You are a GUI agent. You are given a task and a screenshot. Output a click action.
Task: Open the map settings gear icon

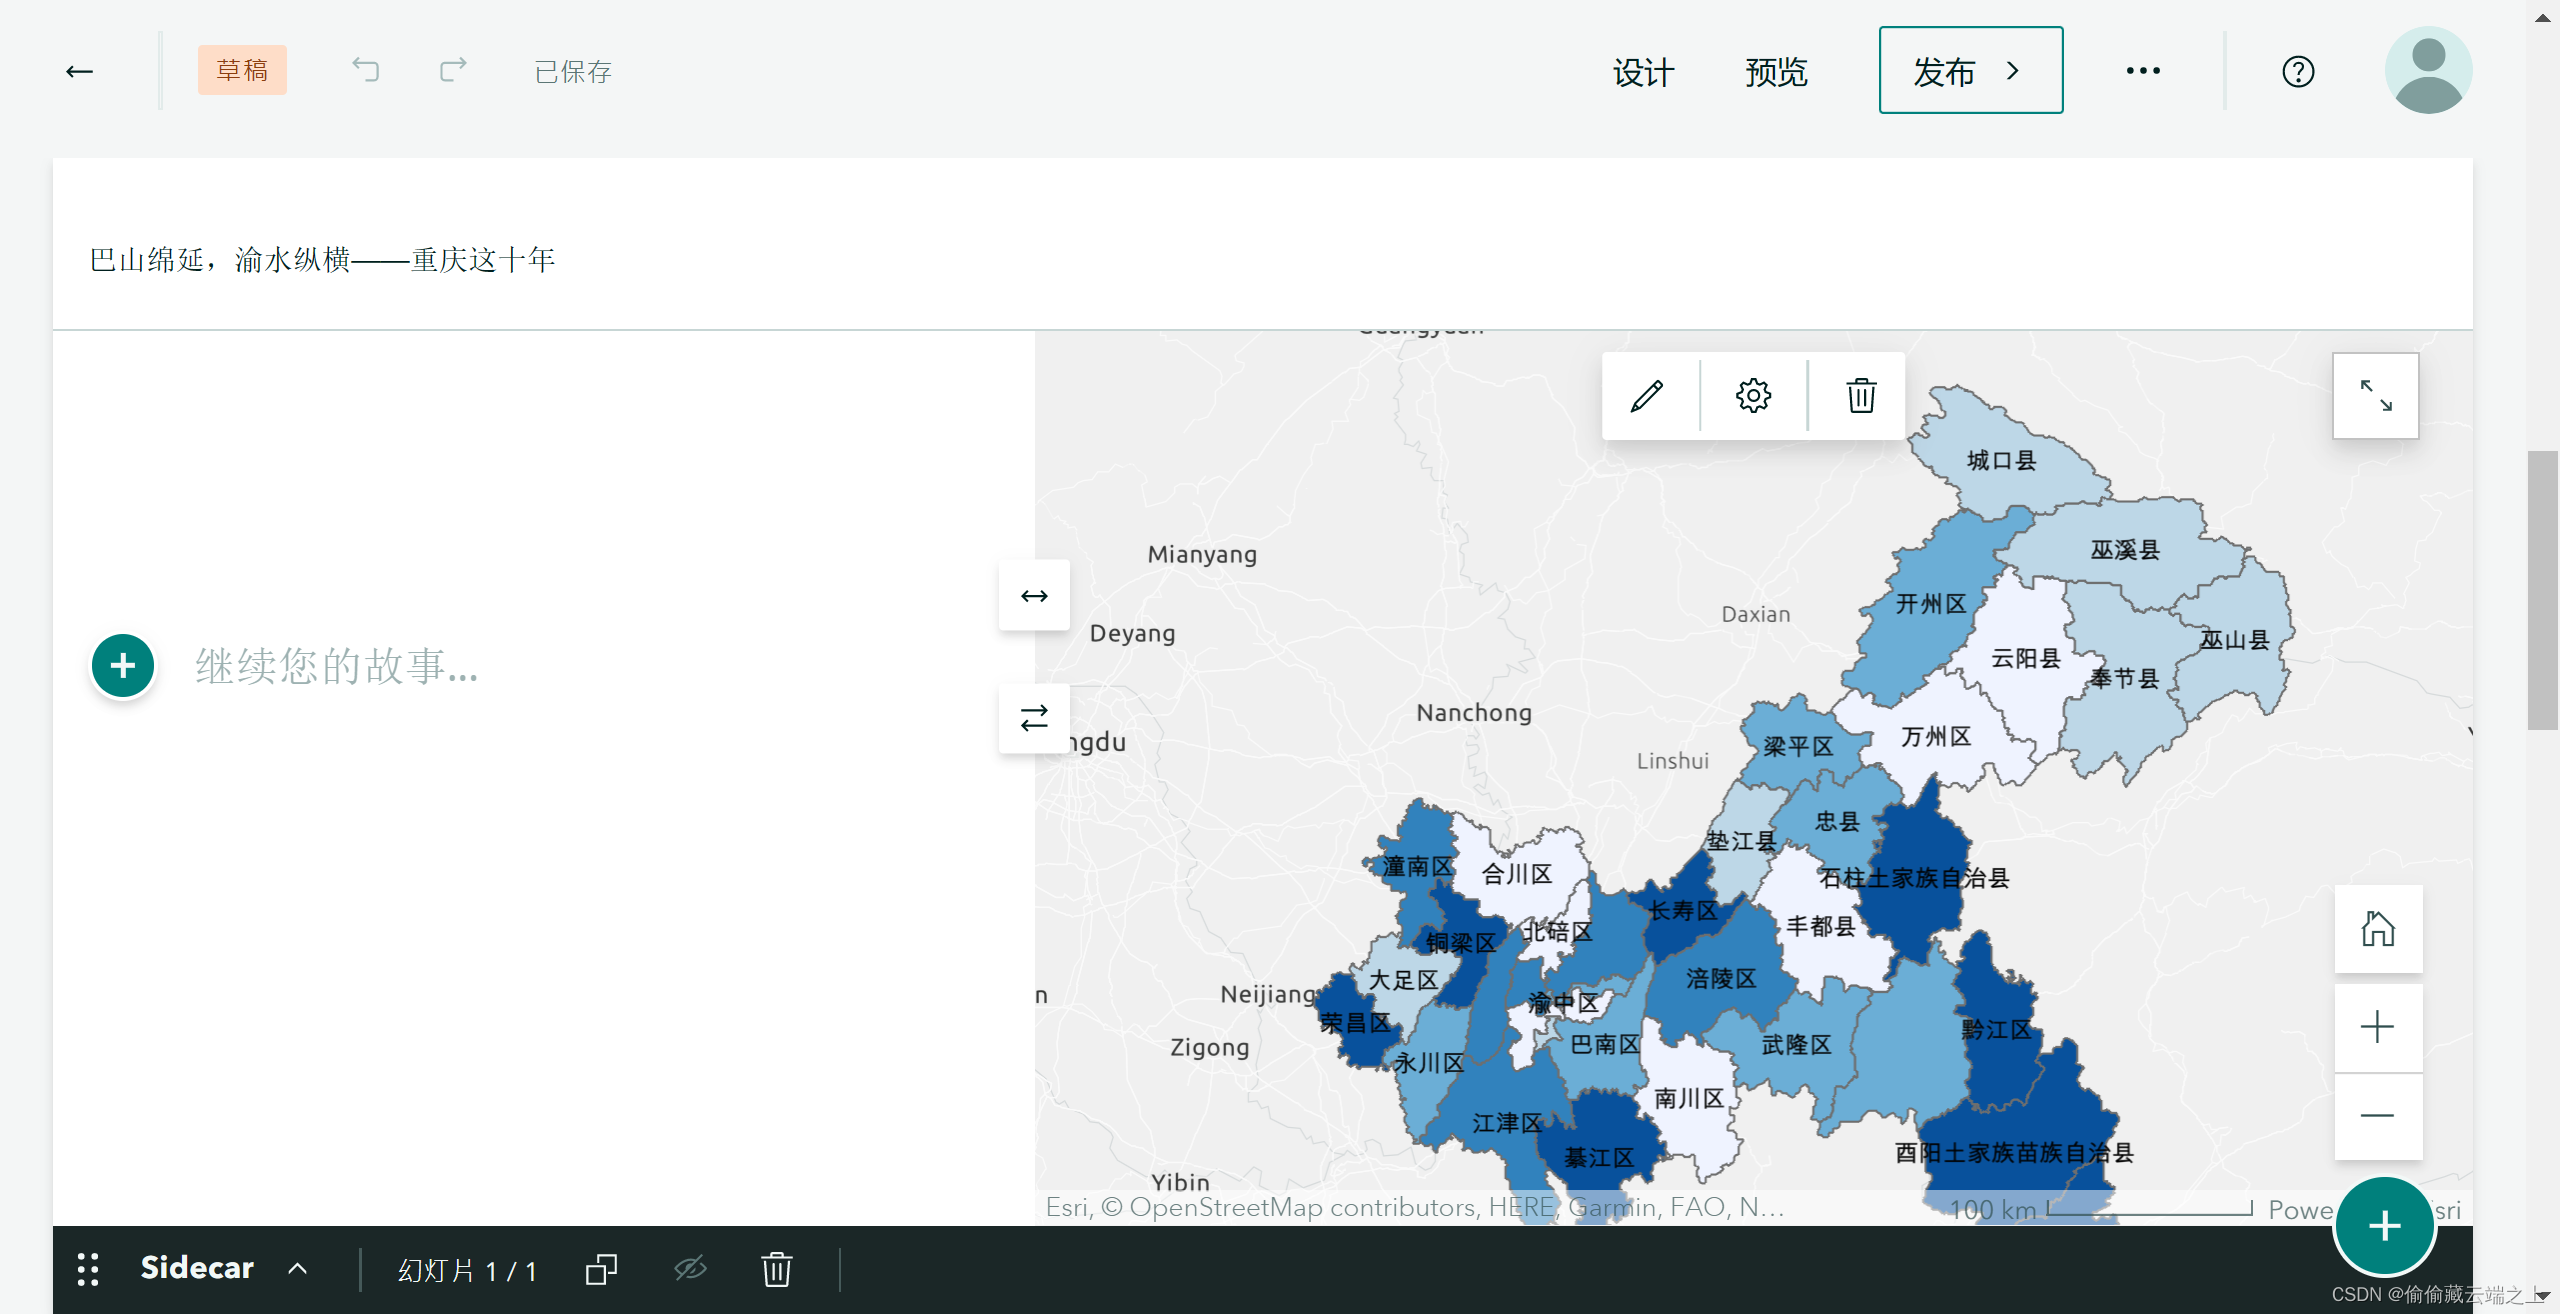click(x=1753, y=395)
